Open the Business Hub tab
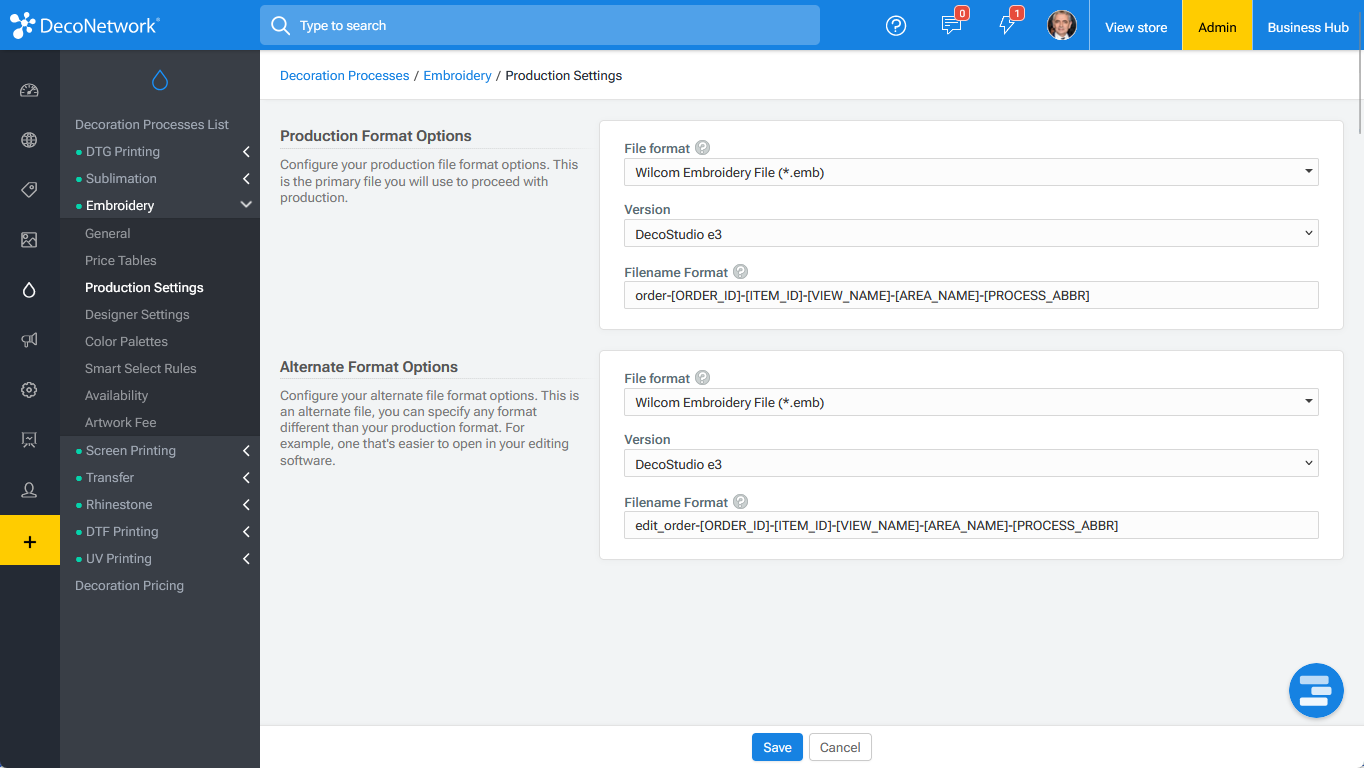The width and height of the screenshot is (1364, 768). point(1308,27)
